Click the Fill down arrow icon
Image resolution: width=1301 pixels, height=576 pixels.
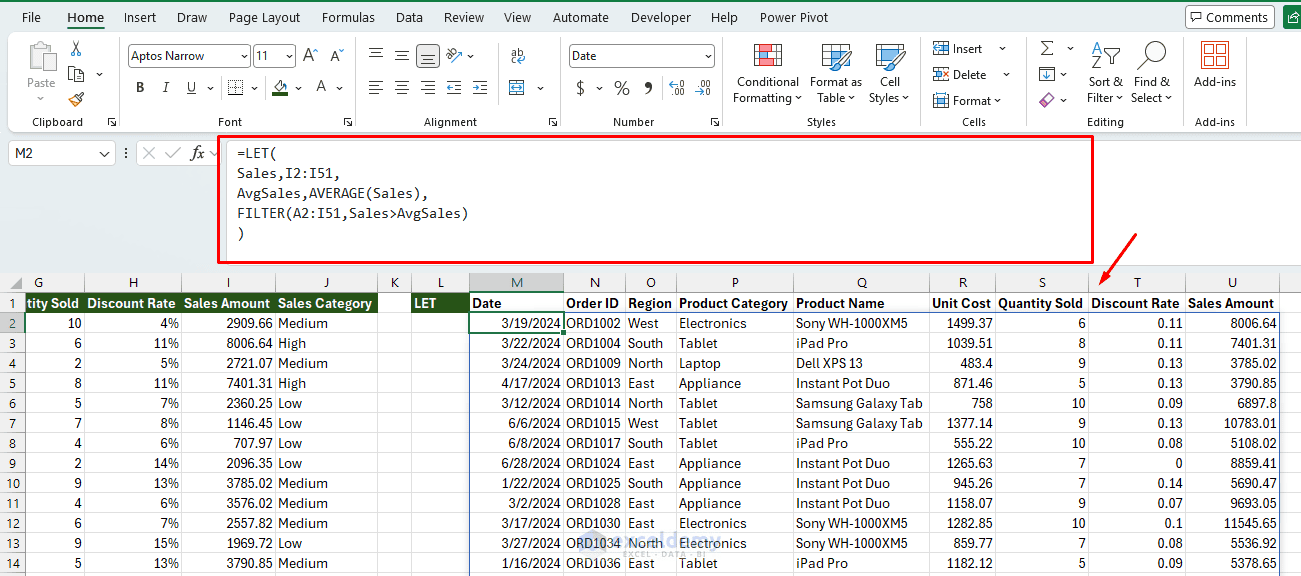tap(1047, 74)
